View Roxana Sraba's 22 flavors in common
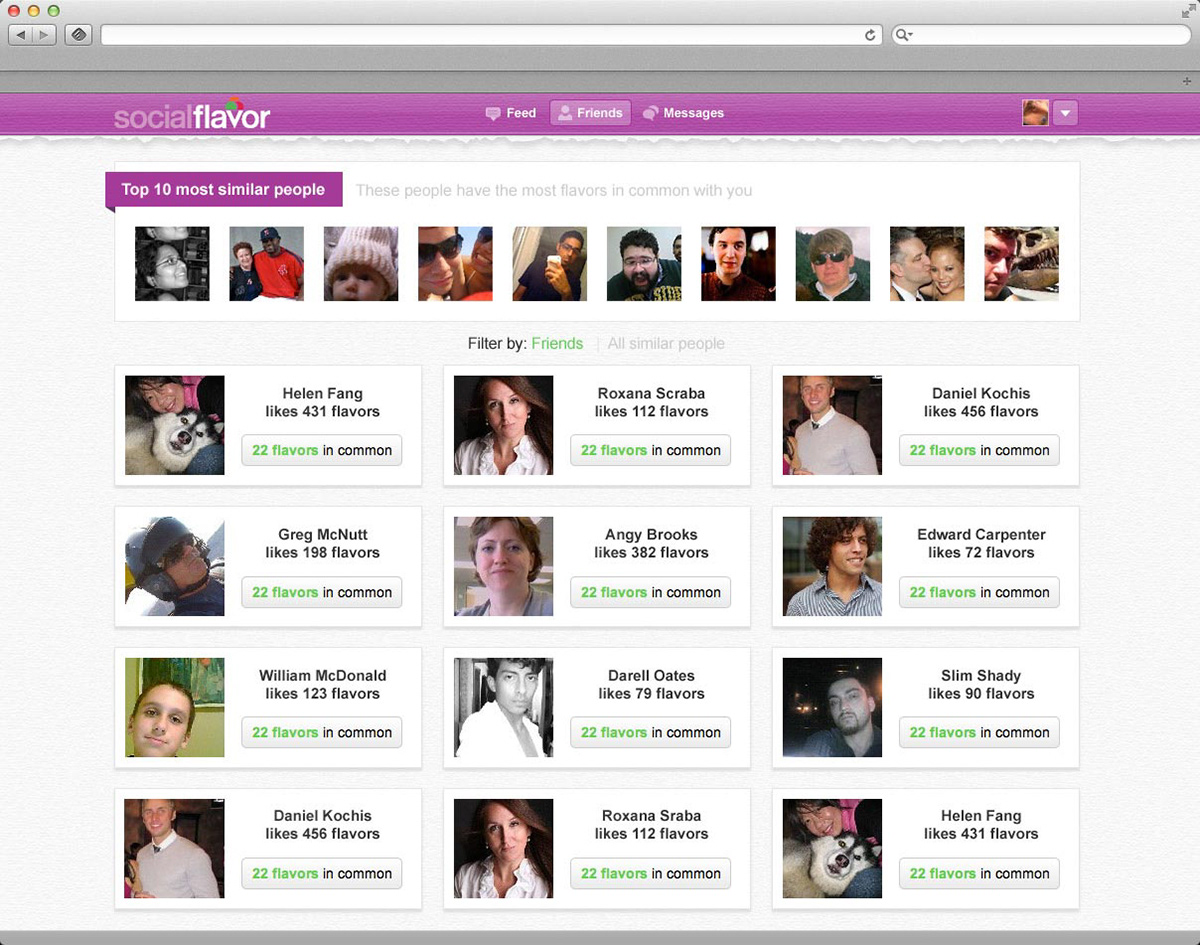The width and height of the screenshot is (1200, 945). tap(651, 873)
